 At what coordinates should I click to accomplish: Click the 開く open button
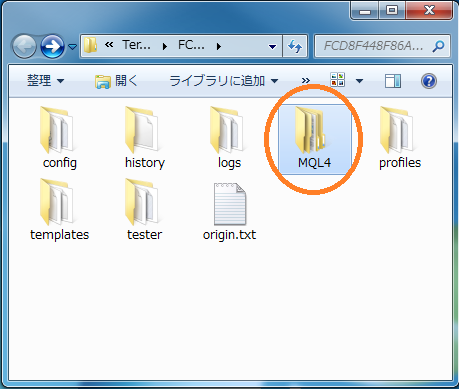116,81
